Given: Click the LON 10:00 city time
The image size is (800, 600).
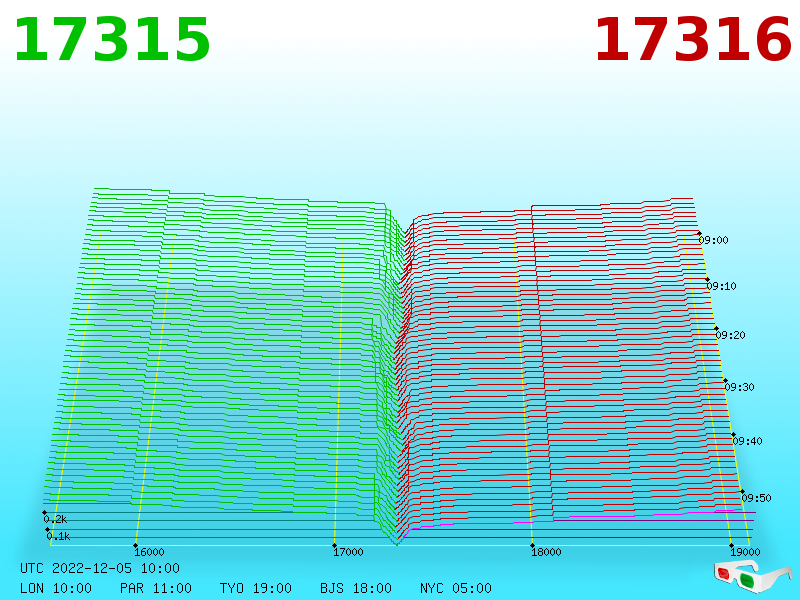Looking at the screenshot, I should [56, 588].
